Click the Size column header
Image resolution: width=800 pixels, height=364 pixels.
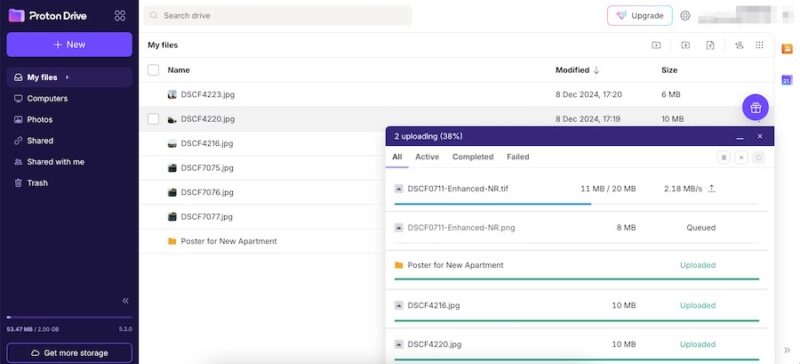669,70
